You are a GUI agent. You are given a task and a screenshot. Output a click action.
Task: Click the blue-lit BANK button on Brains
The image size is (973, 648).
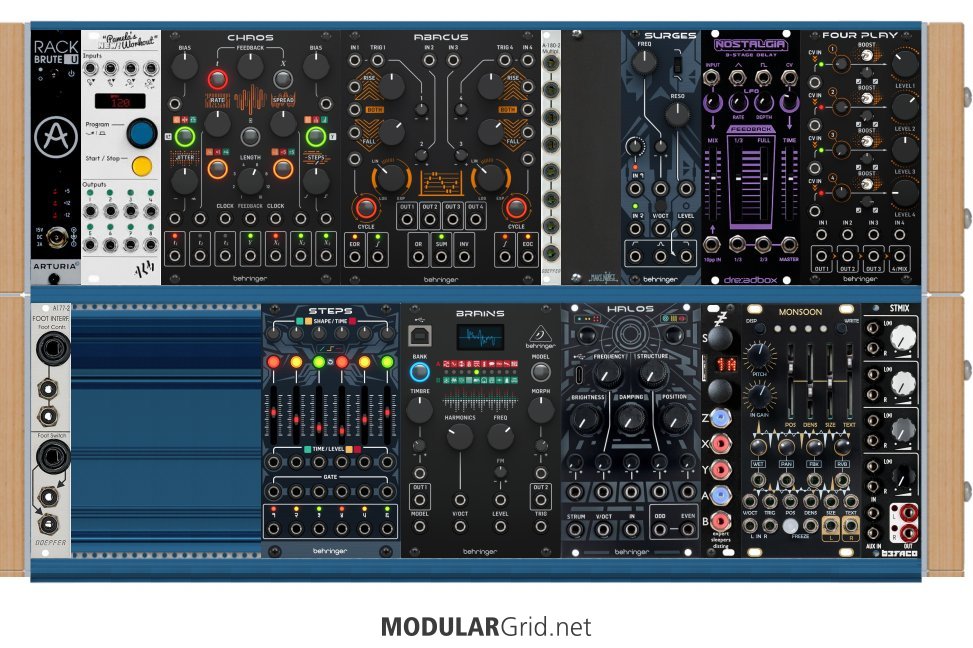click(419, 372)
